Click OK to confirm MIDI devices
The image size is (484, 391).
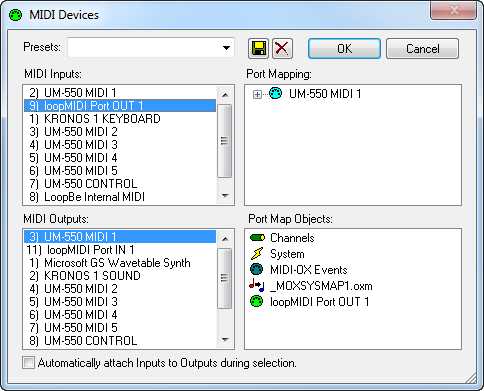344,49
